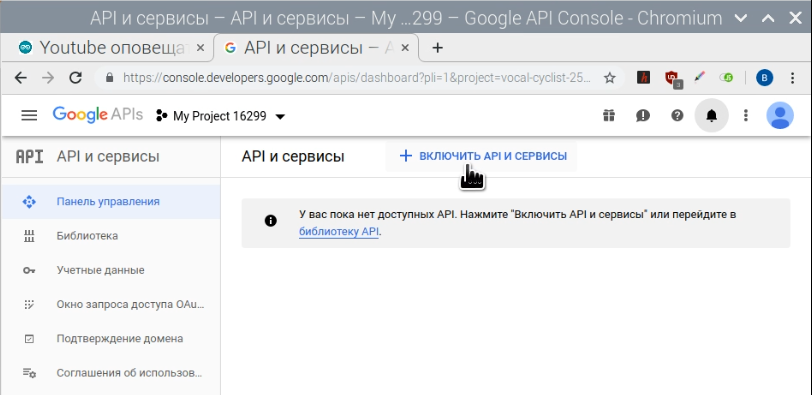This screenshot has height=395, width=812.
Task: Open the red shield uBlock extension
Action: click(673, 79)
